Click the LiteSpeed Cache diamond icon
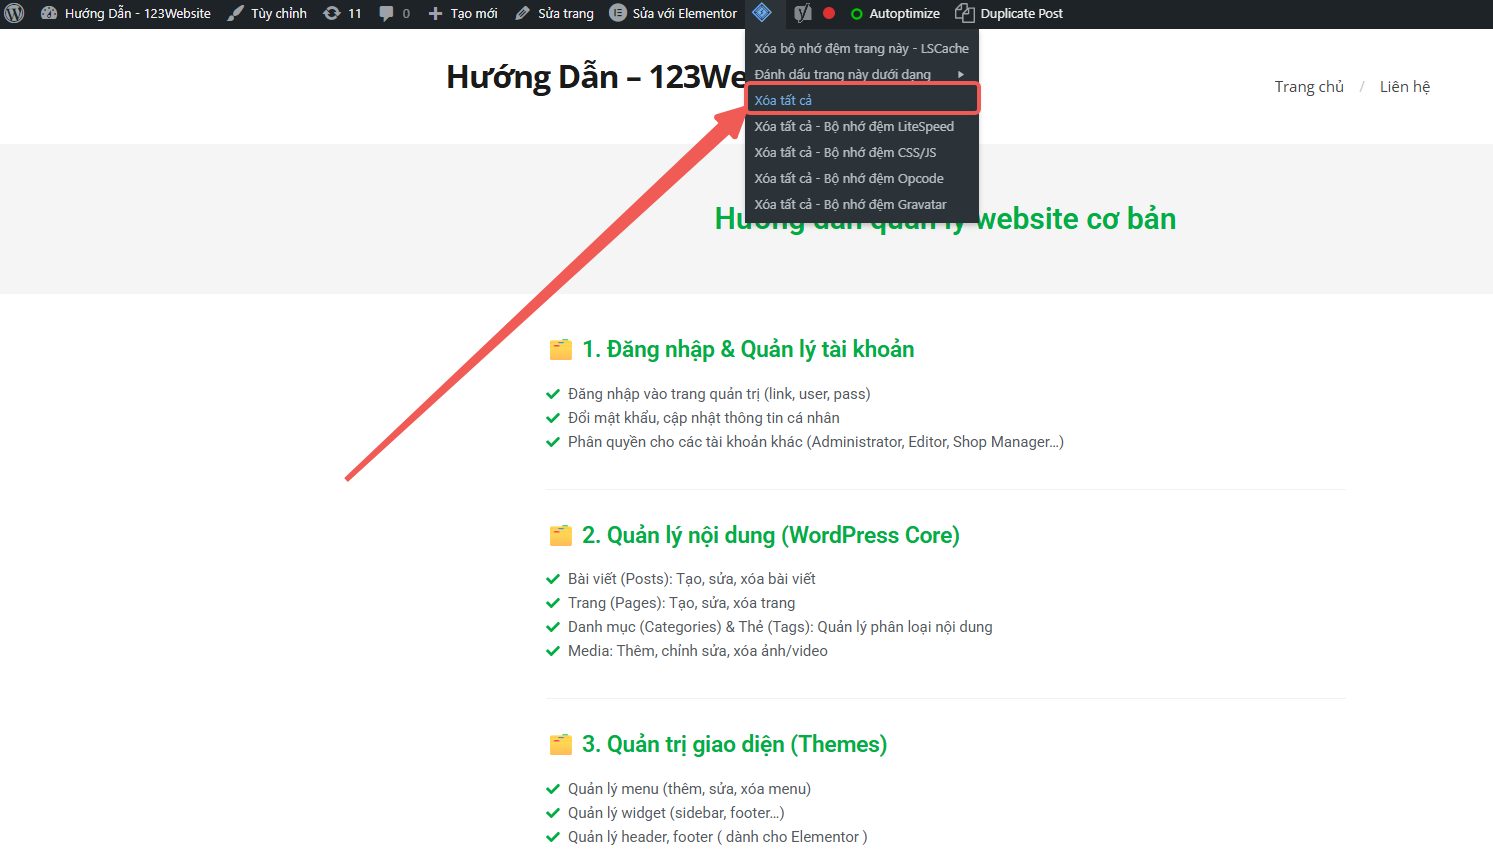 coord(762,14)
